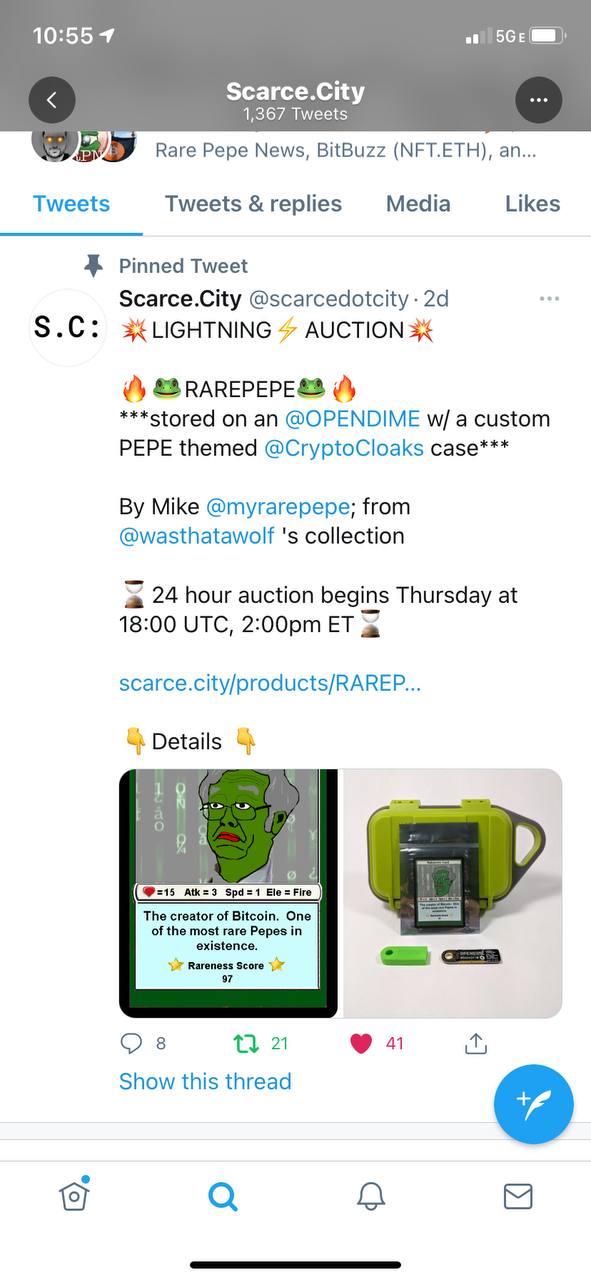591x1280 pixels.
Task: Tap the back arrow button
Action: pyautogui.click(x=52, y=100)
